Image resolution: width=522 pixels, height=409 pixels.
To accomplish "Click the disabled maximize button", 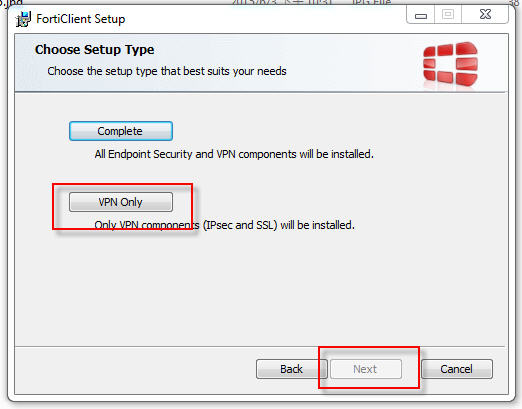I will [448, 15].
